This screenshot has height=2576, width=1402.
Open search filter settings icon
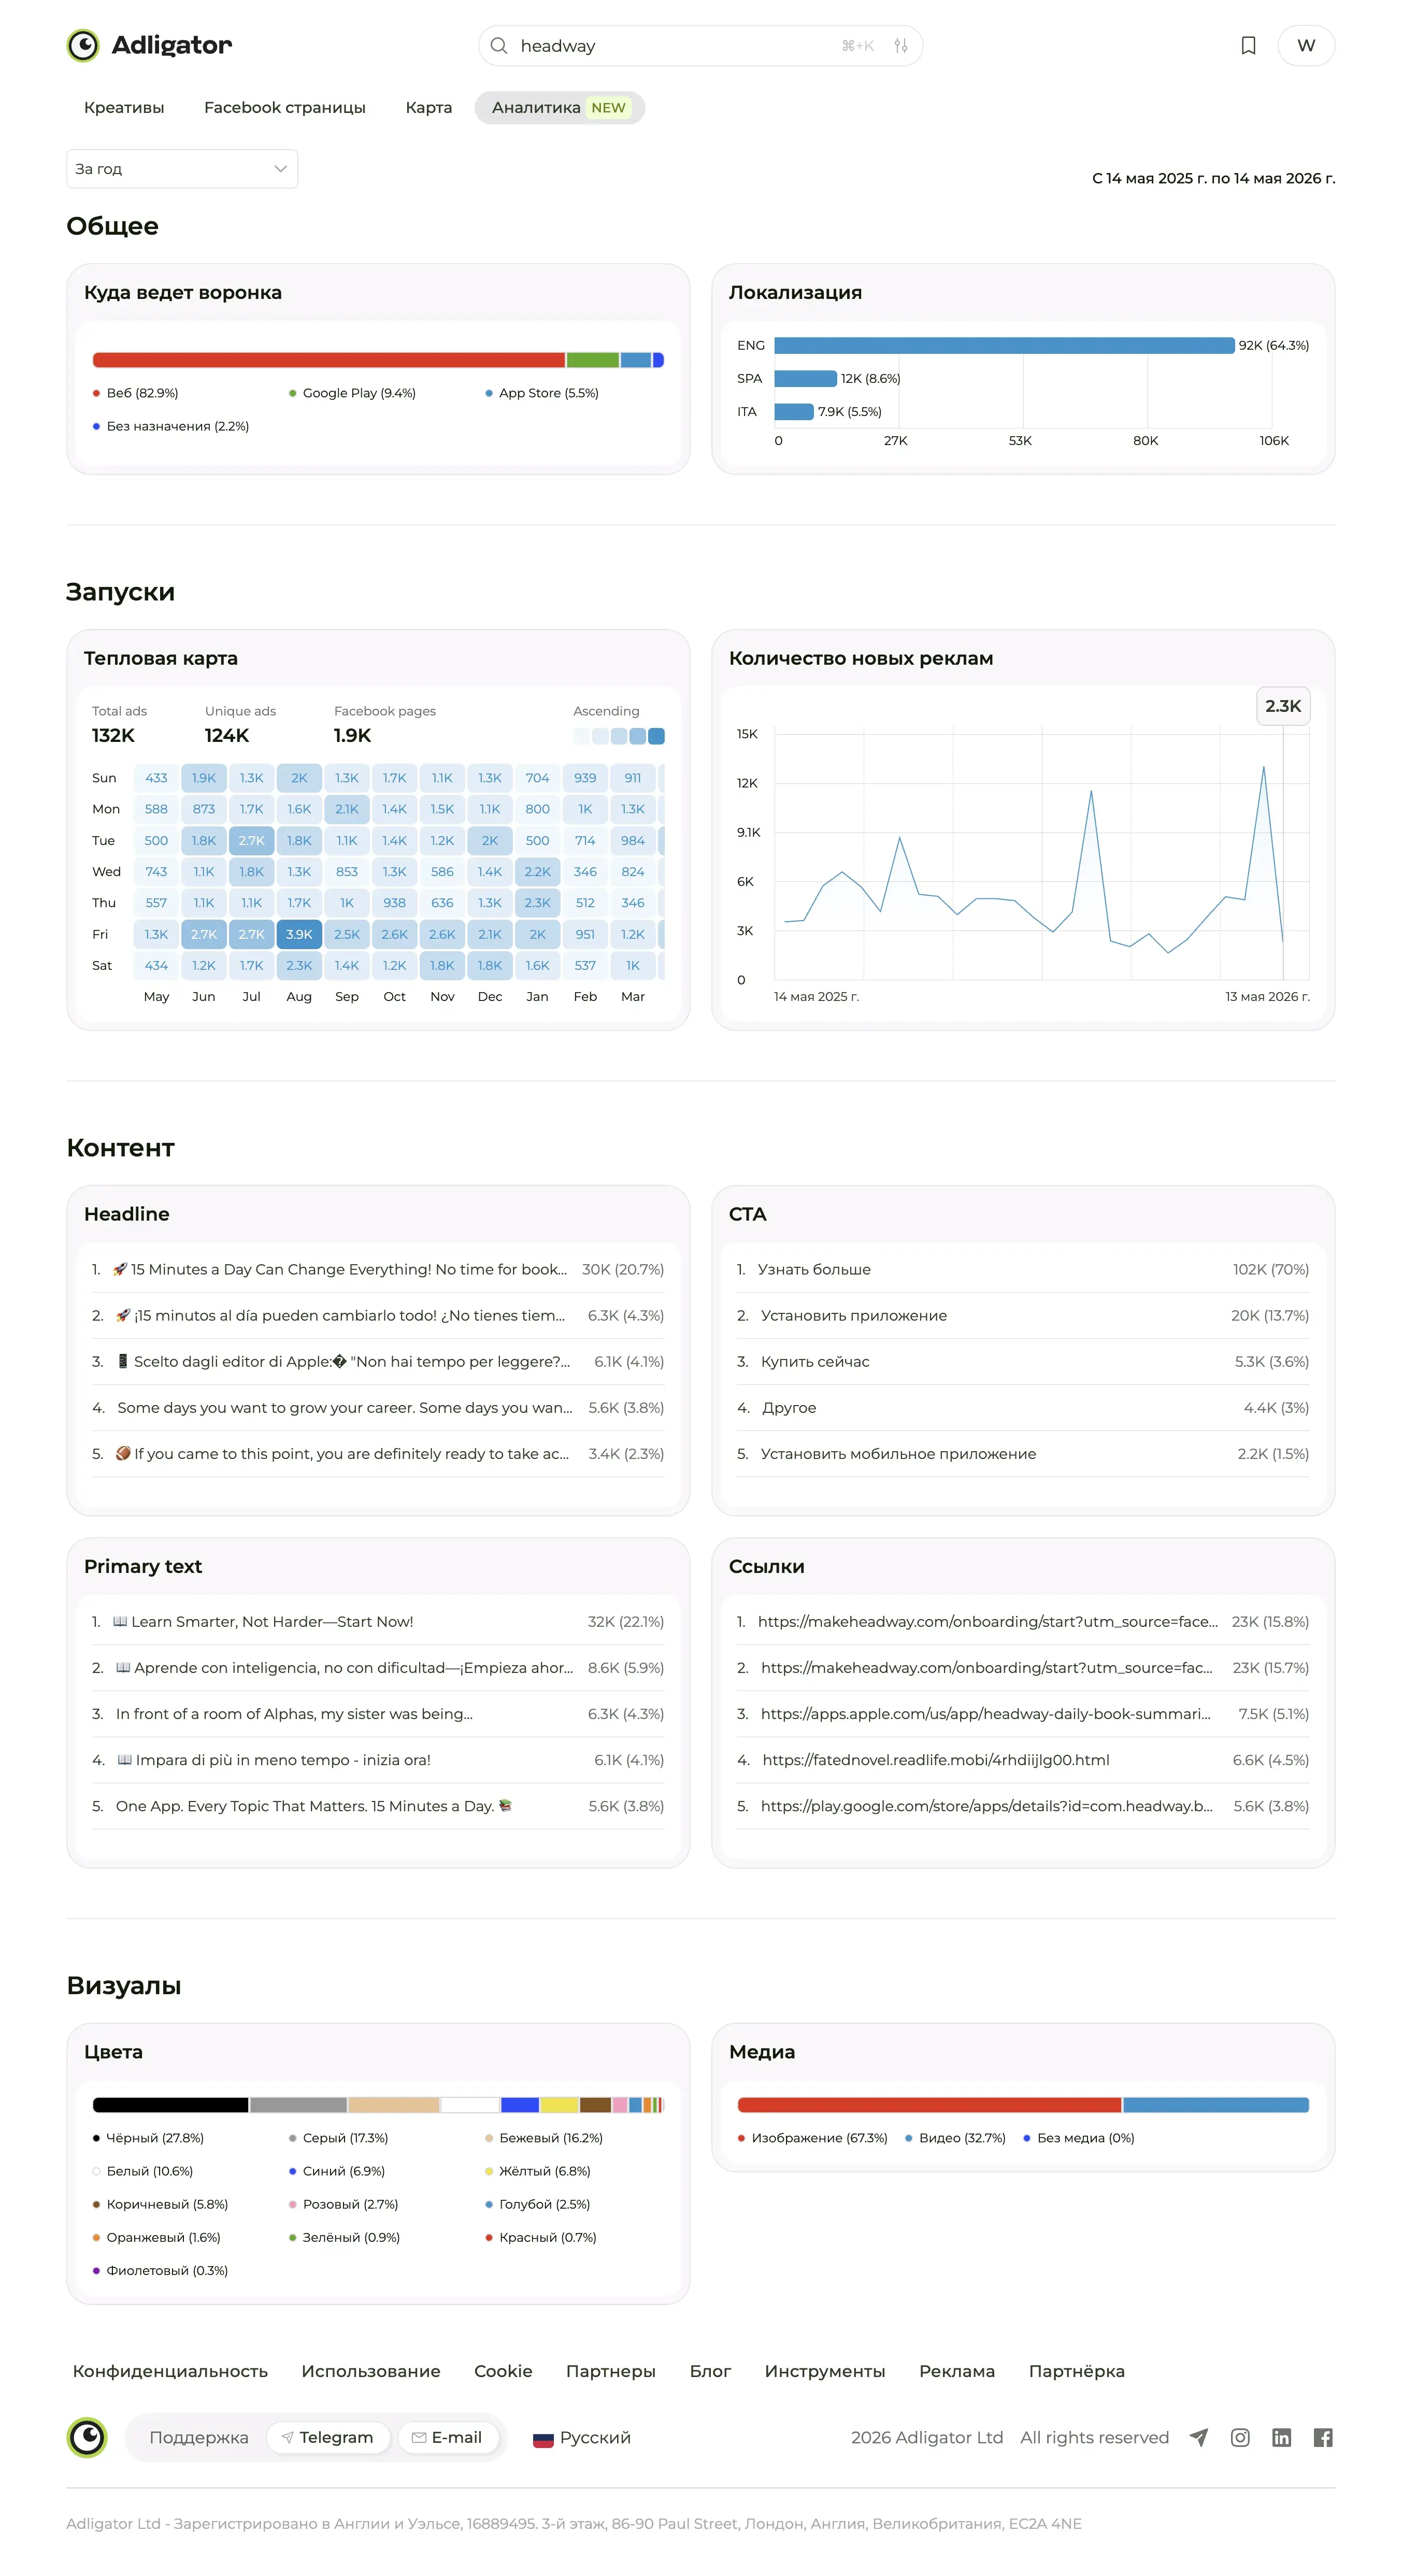tap(901, 46)
